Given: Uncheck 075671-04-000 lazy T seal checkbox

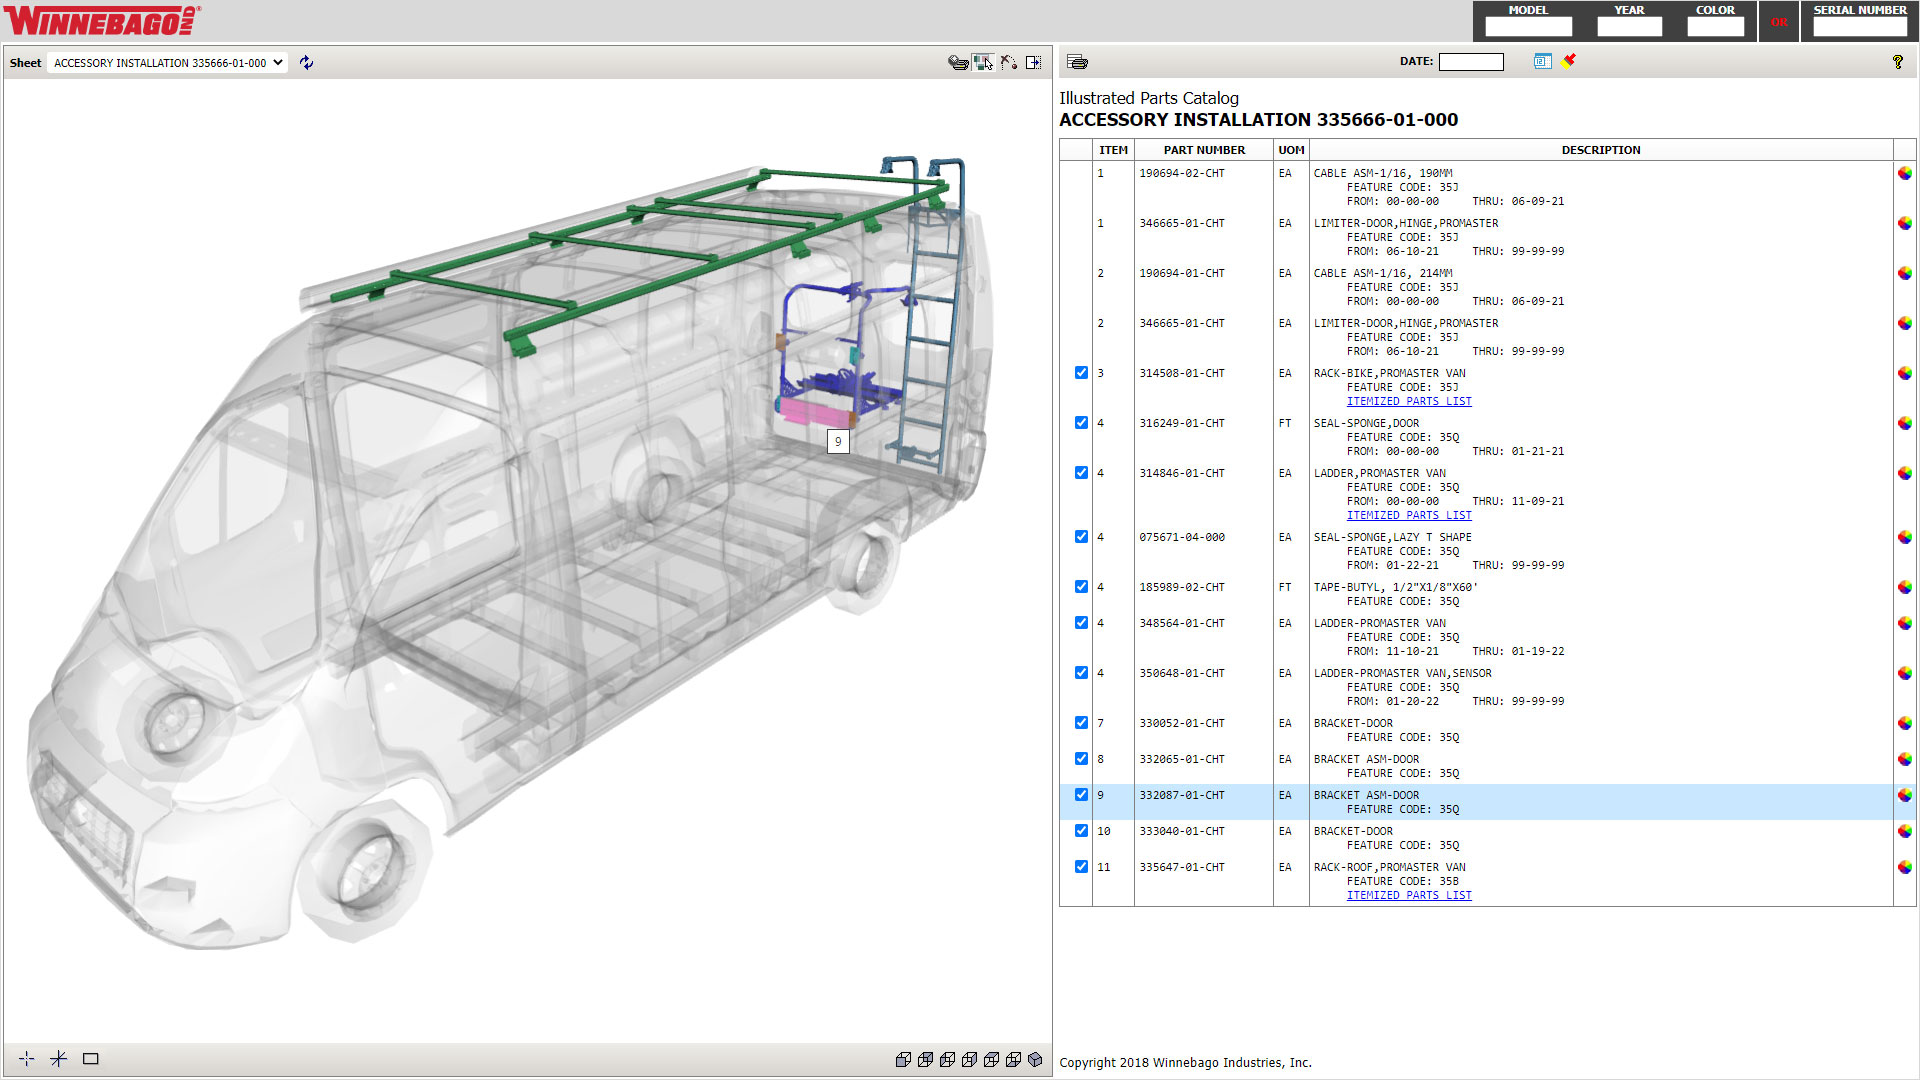Looking at the screenshot, I should point(1081,537).
